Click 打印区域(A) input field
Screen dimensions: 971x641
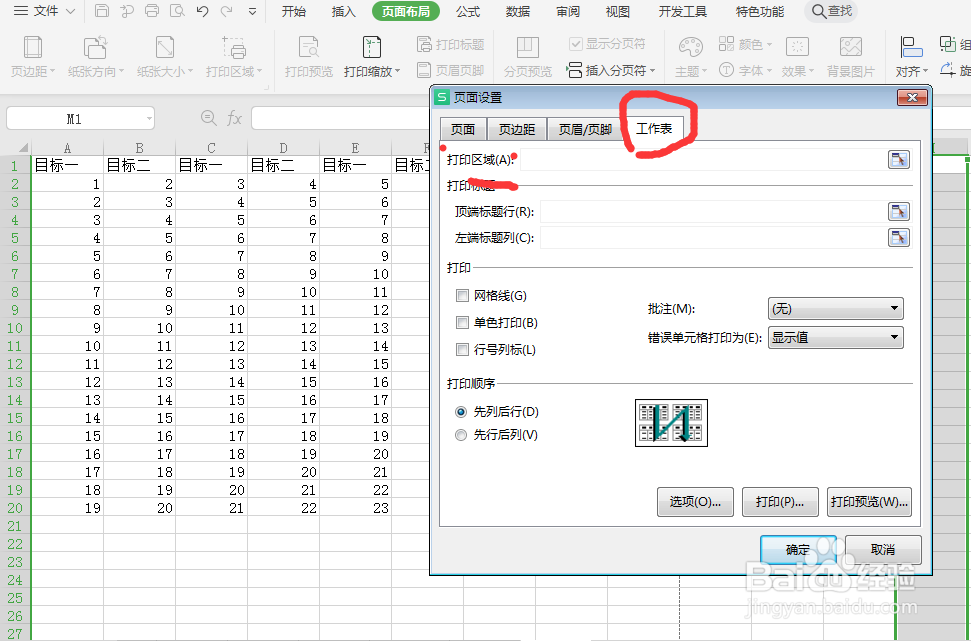(x=703, y=160)
